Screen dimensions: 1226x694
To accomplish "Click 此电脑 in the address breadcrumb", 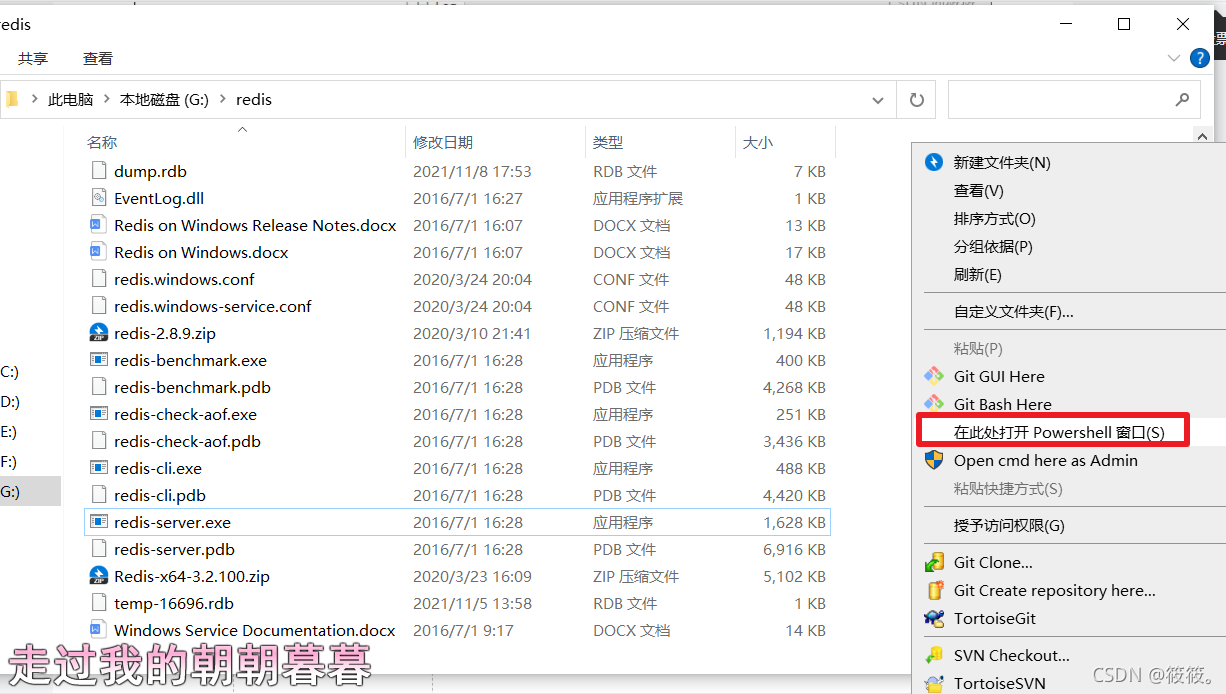I will point(70,100).
